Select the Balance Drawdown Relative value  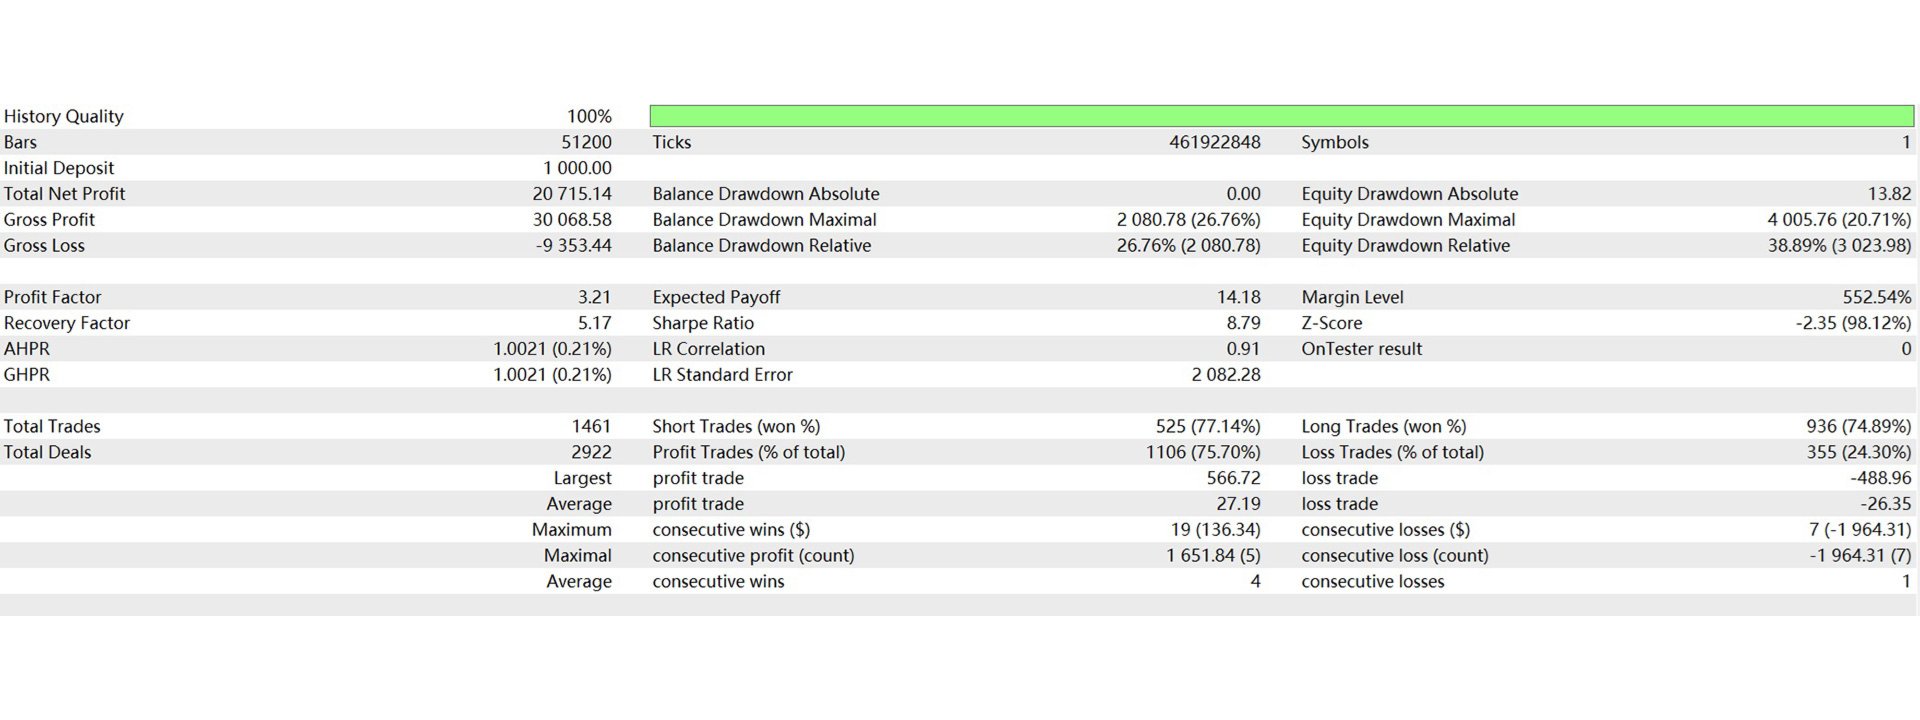click(x=1189, y=246)
